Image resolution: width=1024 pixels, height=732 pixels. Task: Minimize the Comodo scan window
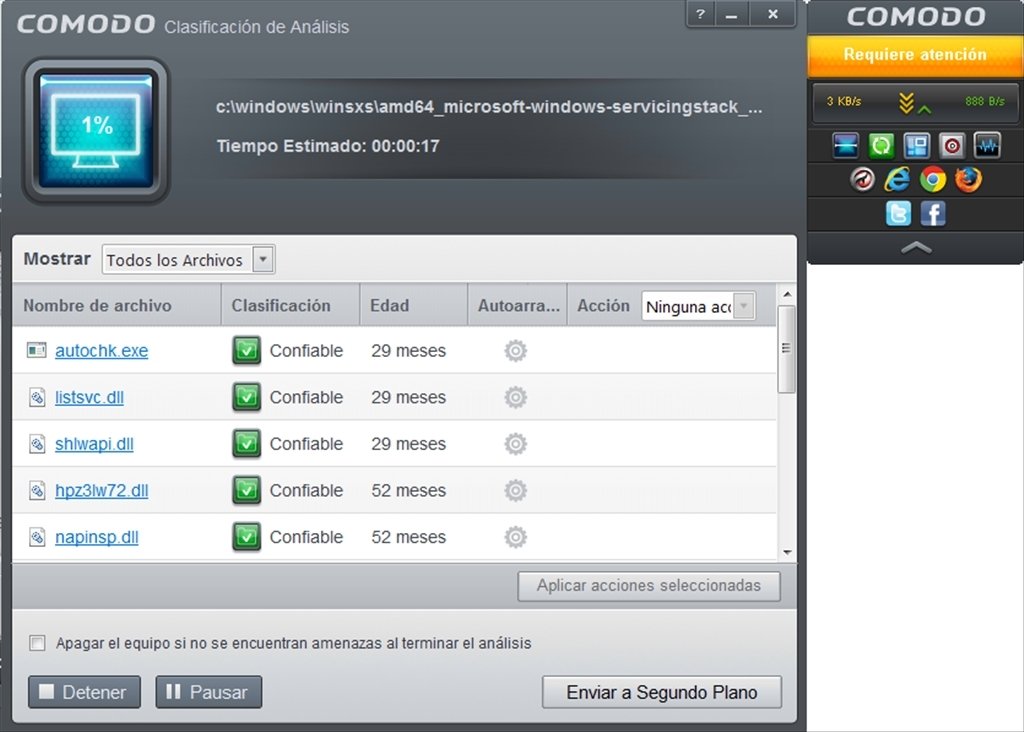[x=732, y=14]
